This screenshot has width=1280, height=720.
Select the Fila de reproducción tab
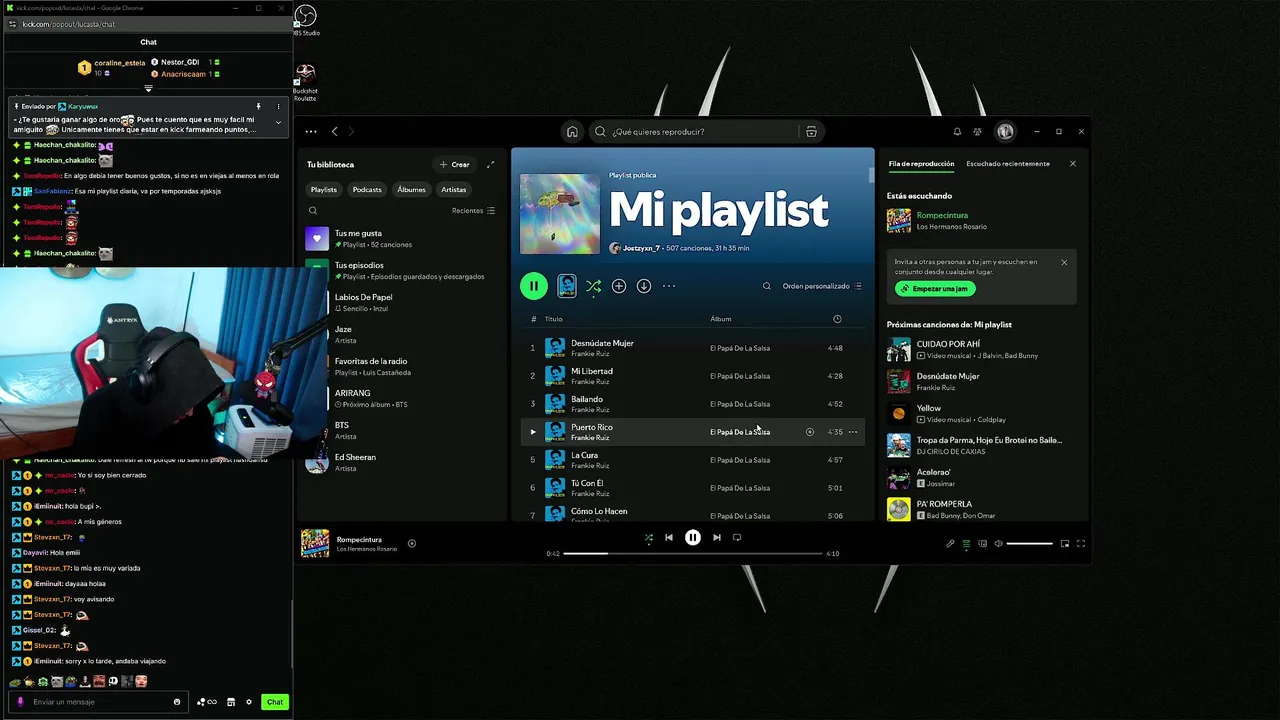921,163
